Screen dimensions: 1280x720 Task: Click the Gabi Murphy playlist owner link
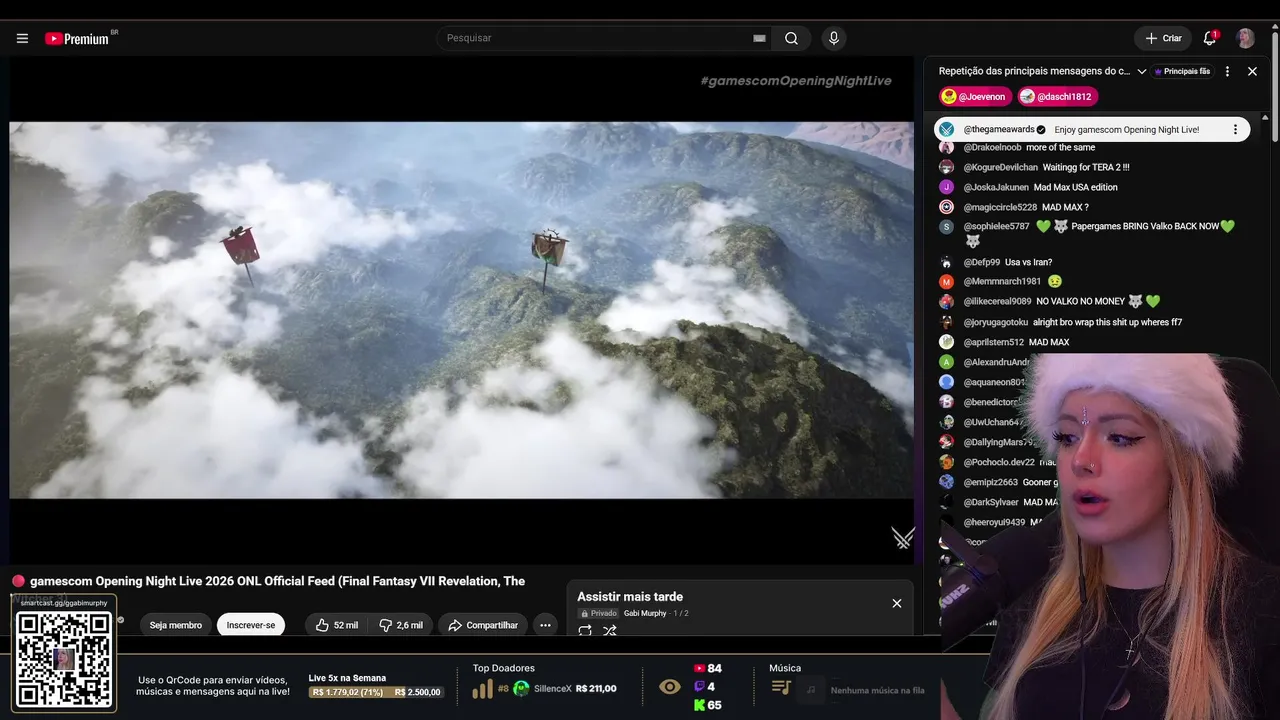click(x=645, y=613)
